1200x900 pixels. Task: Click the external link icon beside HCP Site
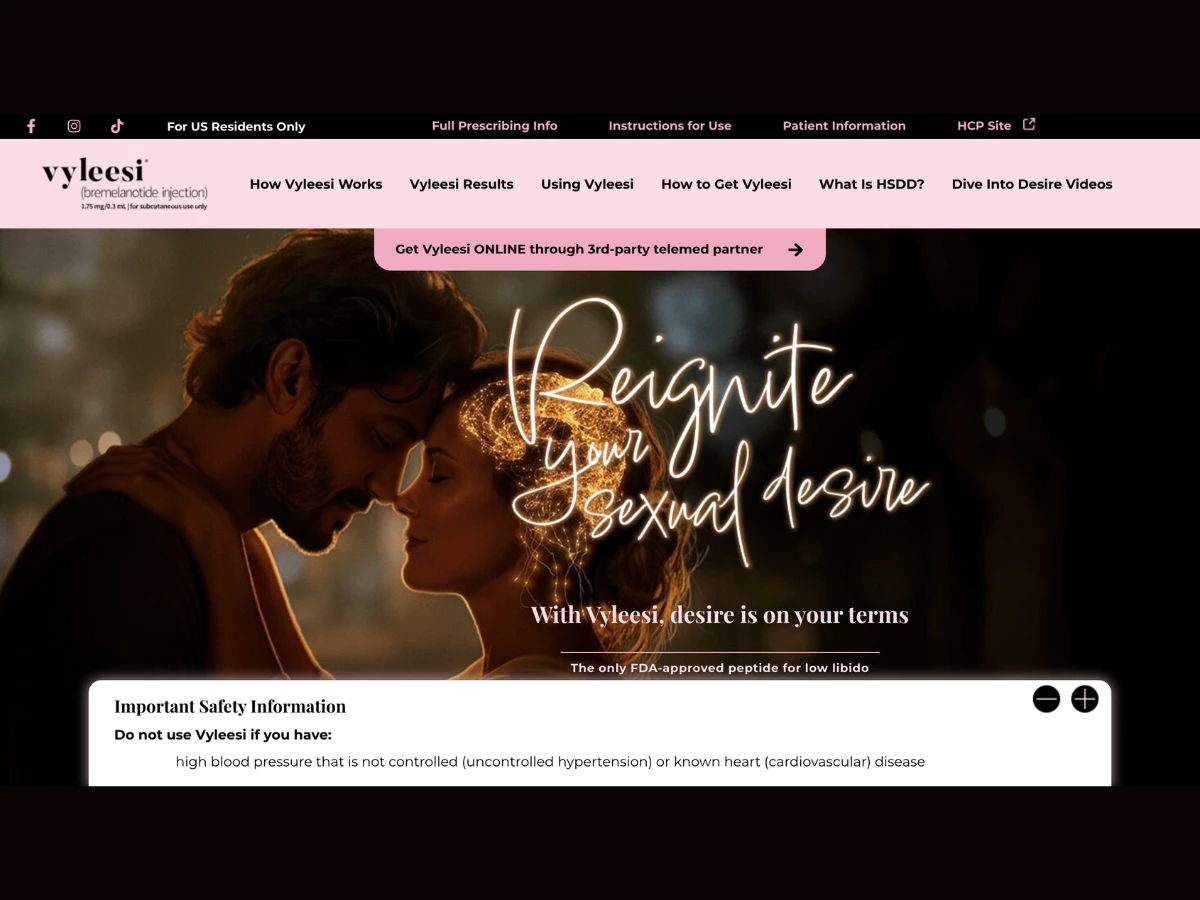point(1029,125)
